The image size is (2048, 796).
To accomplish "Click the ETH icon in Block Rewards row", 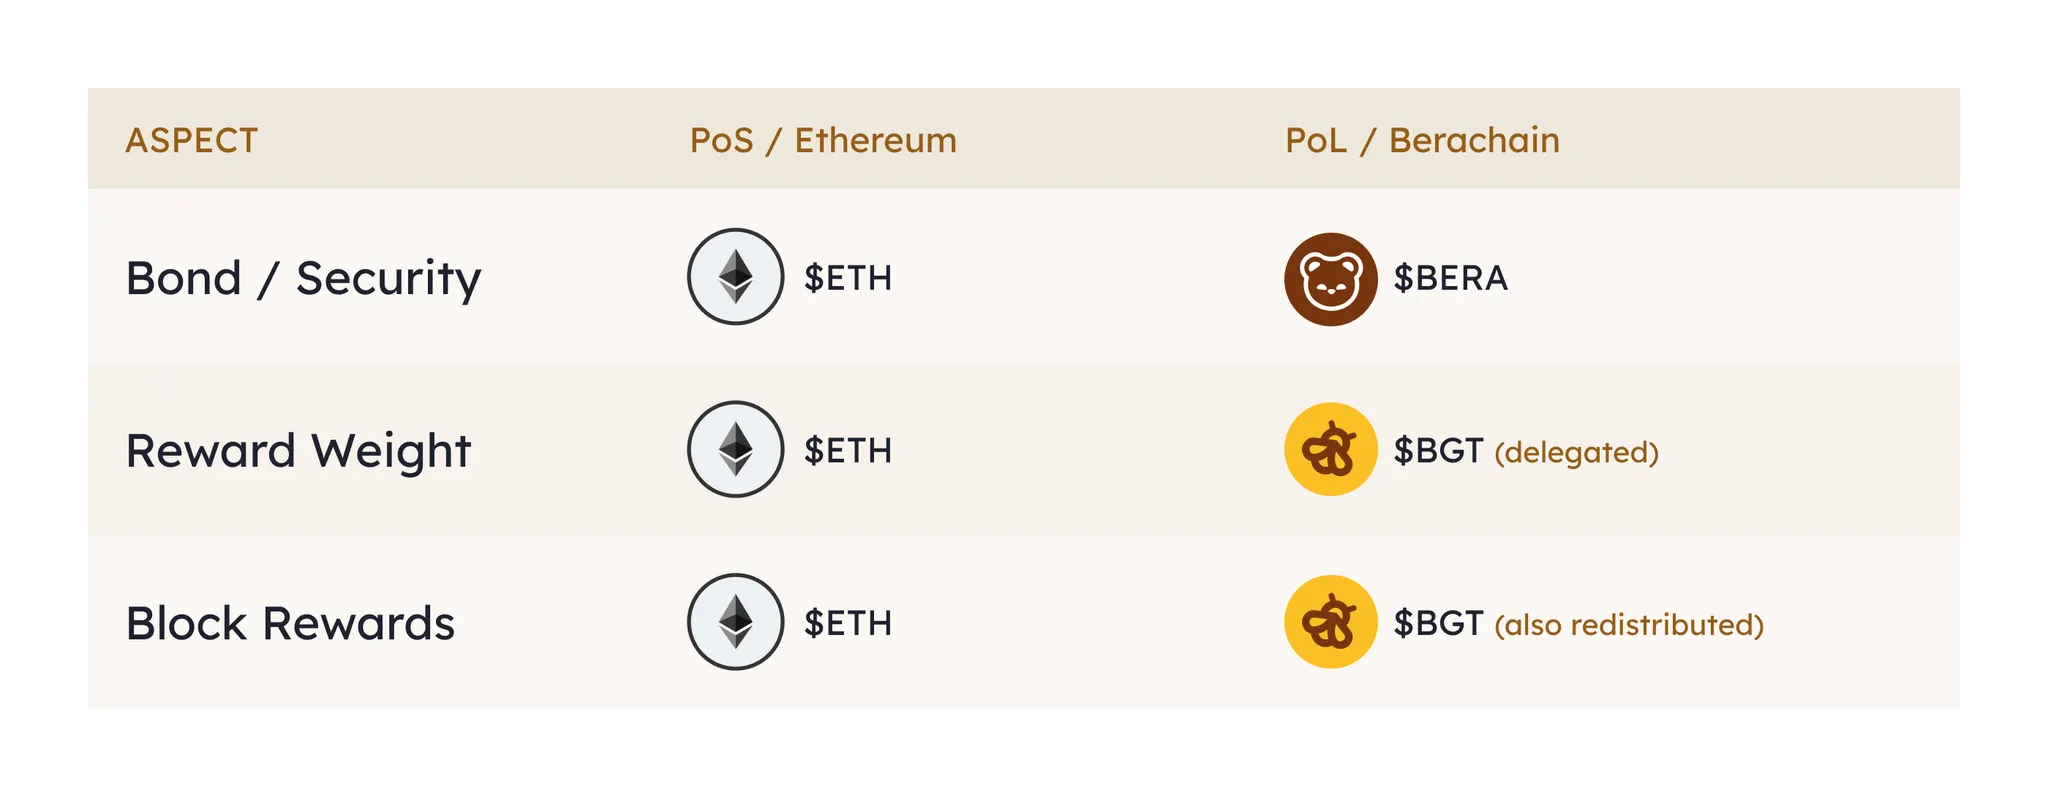I will 735,622.
